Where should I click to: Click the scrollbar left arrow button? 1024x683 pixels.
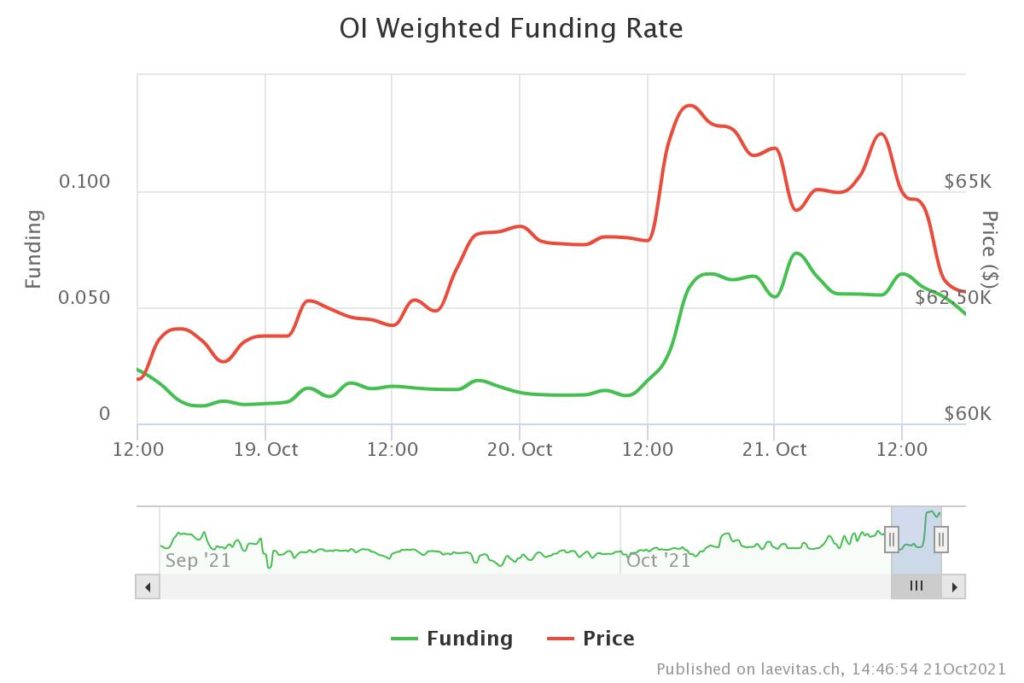(148, 587)
